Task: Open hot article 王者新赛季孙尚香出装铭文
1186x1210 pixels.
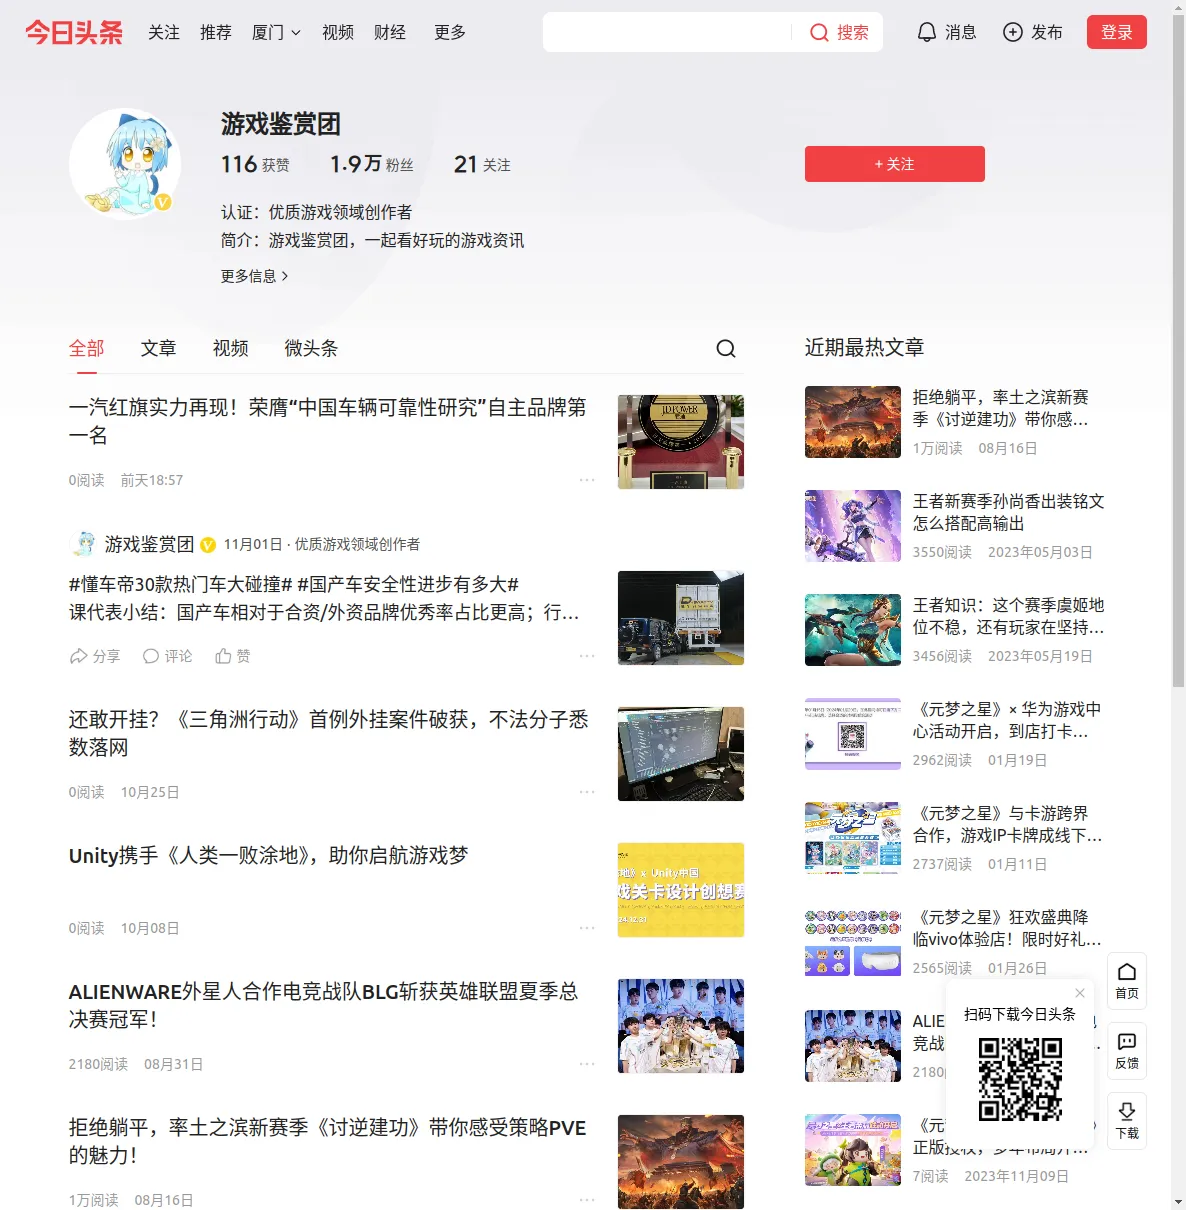Action: coord(1008,512)
